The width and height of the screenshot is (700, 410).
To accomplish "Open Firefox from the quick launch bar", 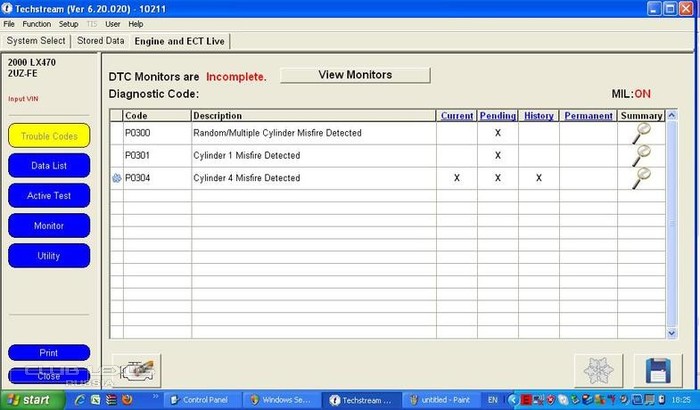I will [x=127, y=399].
